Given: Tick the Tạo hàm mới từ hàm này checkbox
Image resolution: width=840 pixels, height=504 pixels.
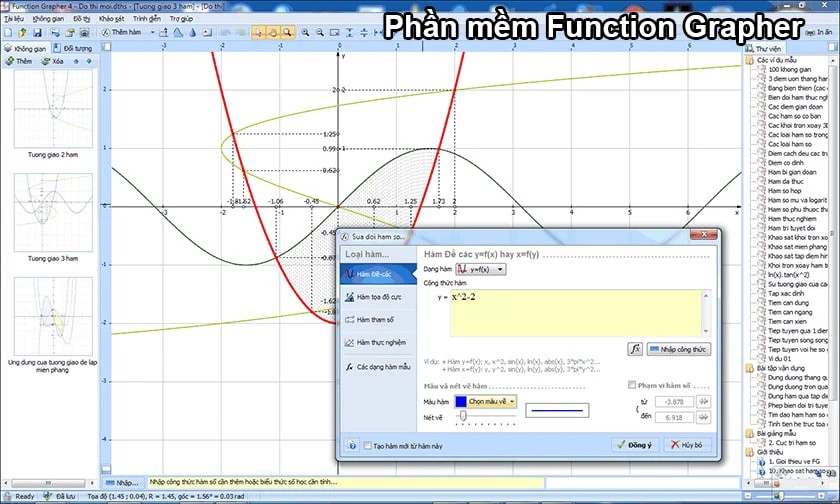Looking at the screenshot, I should coord(368,446).
